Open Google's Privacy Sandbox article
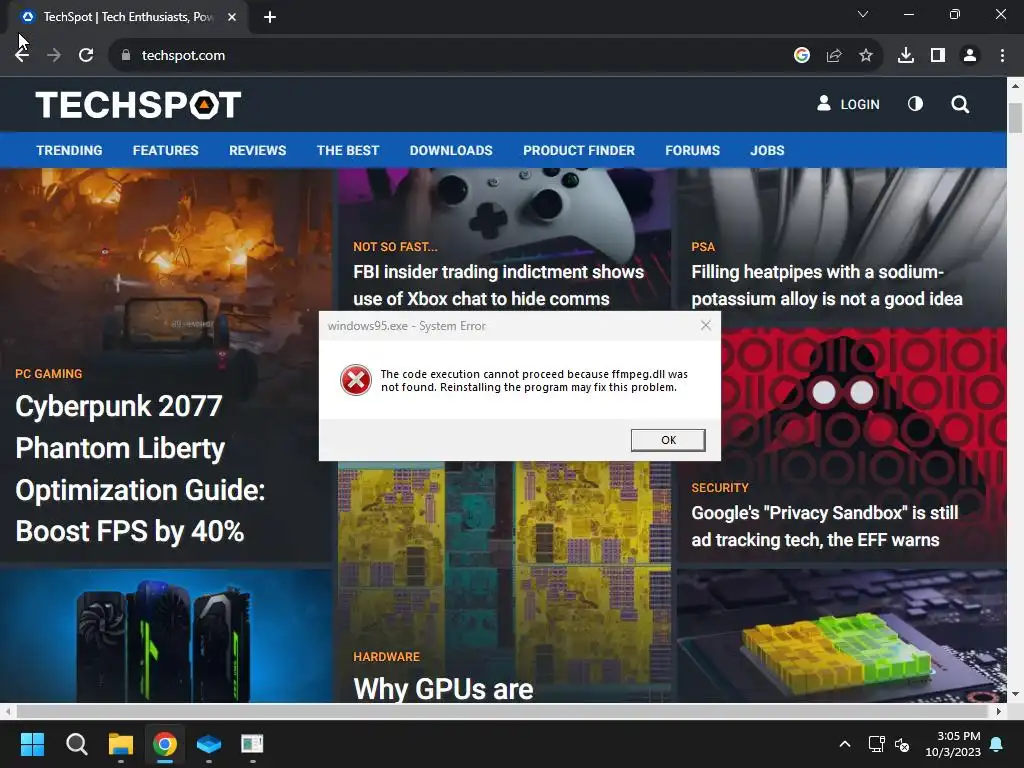 (x=825, y=526)
